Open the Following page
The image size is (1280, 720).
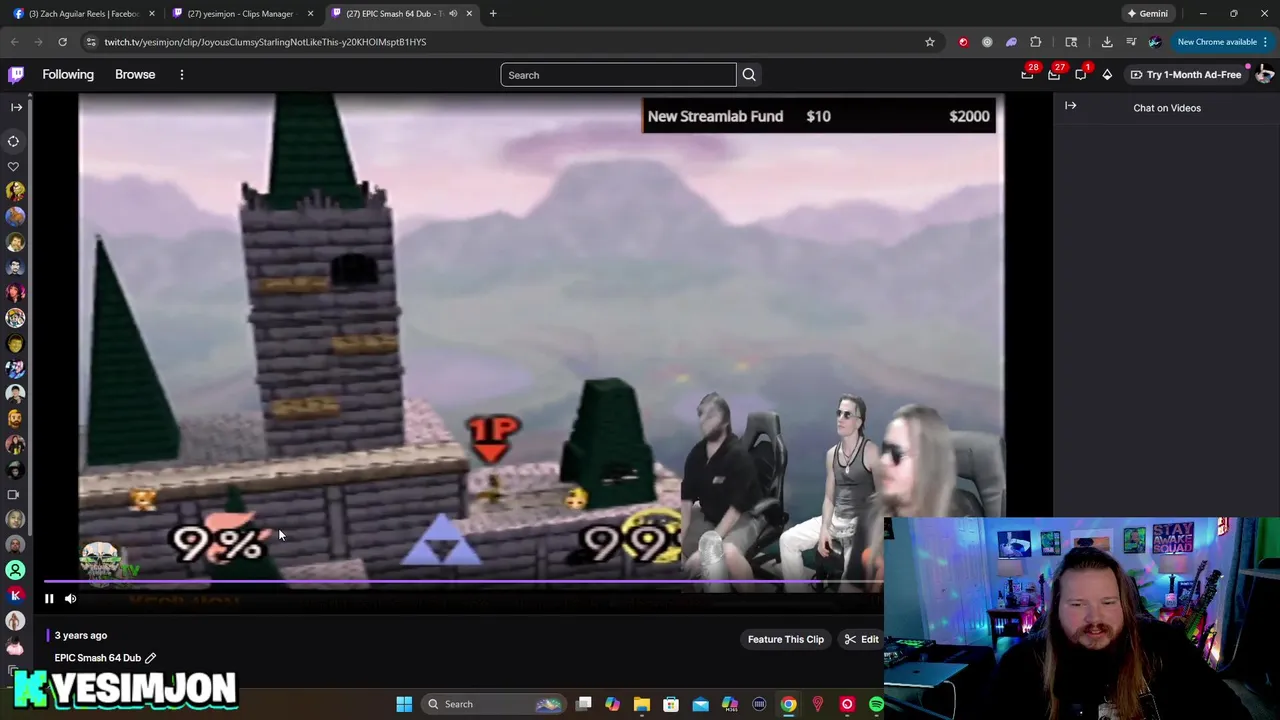click(68, 75)
